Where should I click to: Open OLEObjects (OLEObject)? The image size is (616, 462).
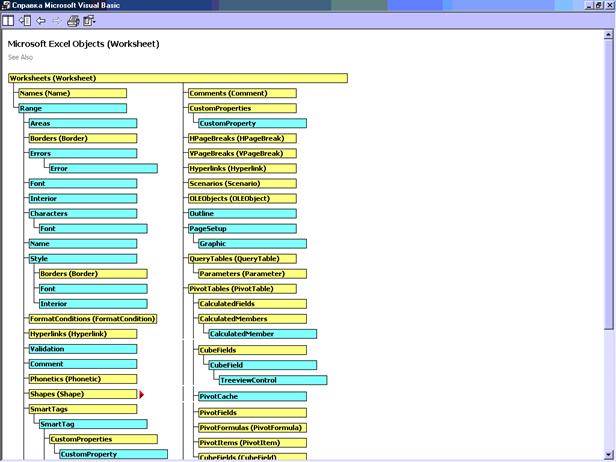point(242,198)
